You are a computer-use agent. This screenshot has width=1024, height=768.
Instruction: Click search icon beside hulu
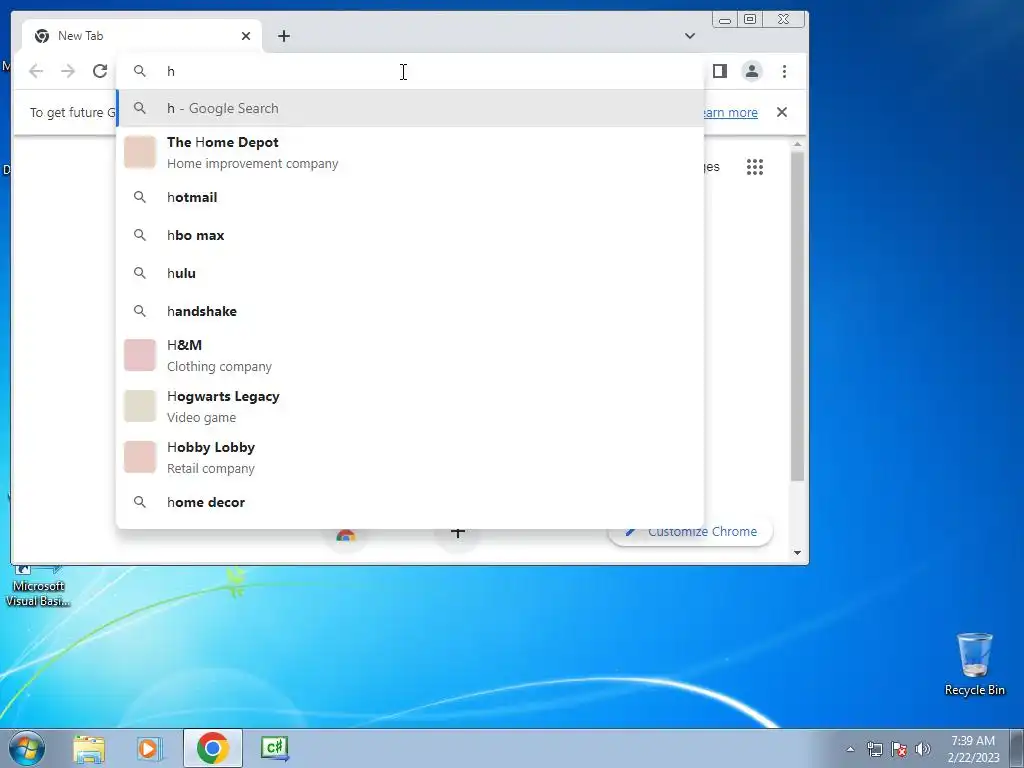click(140, 273)
